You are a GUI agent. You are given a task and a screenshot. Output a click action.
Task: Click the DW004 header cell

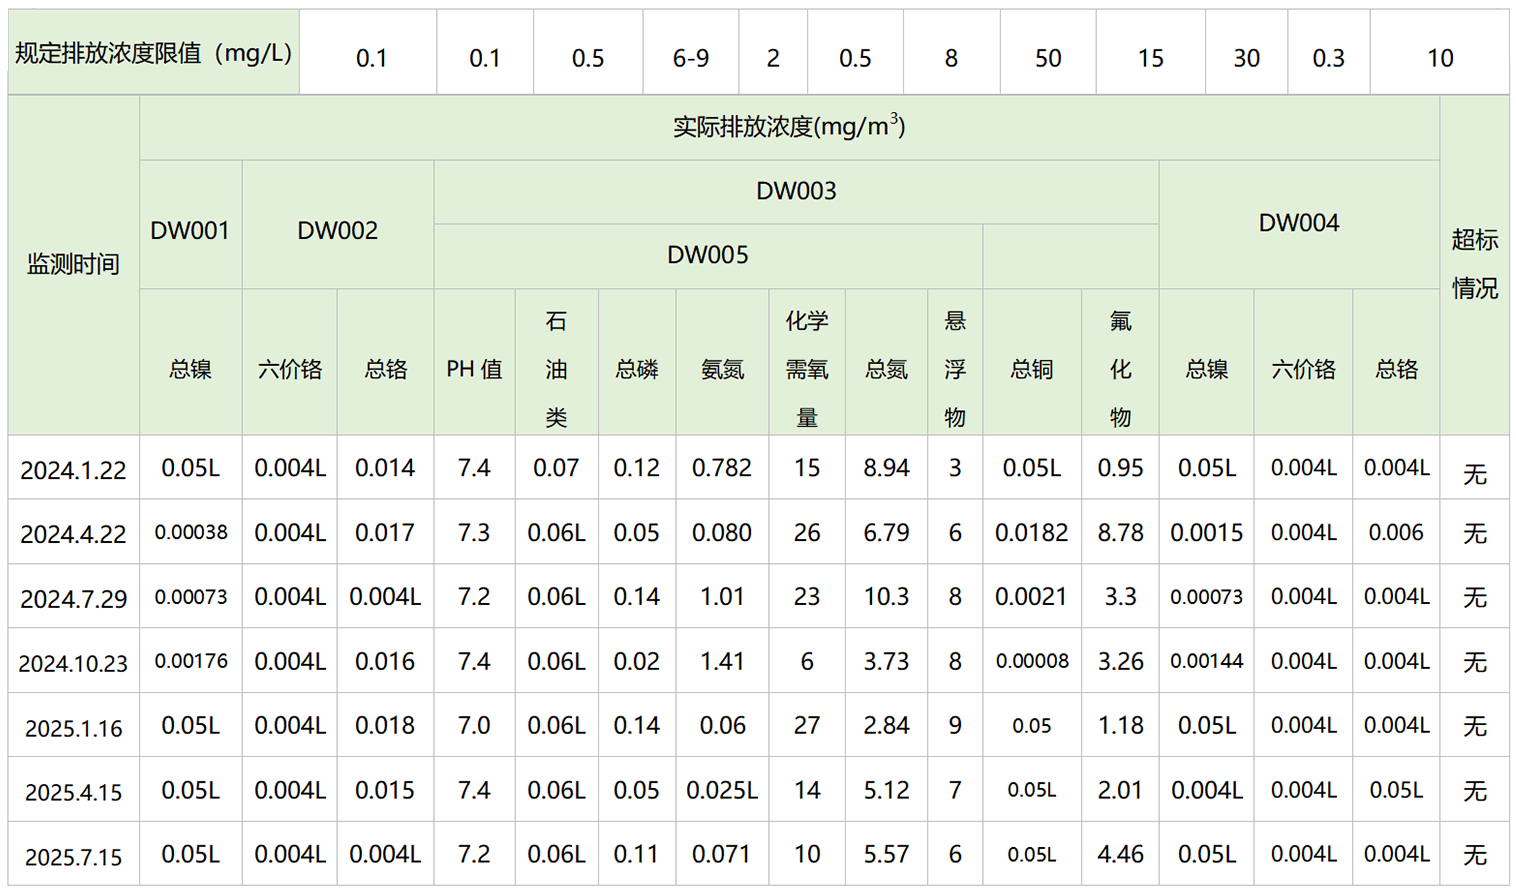(x=1298, y=223)
